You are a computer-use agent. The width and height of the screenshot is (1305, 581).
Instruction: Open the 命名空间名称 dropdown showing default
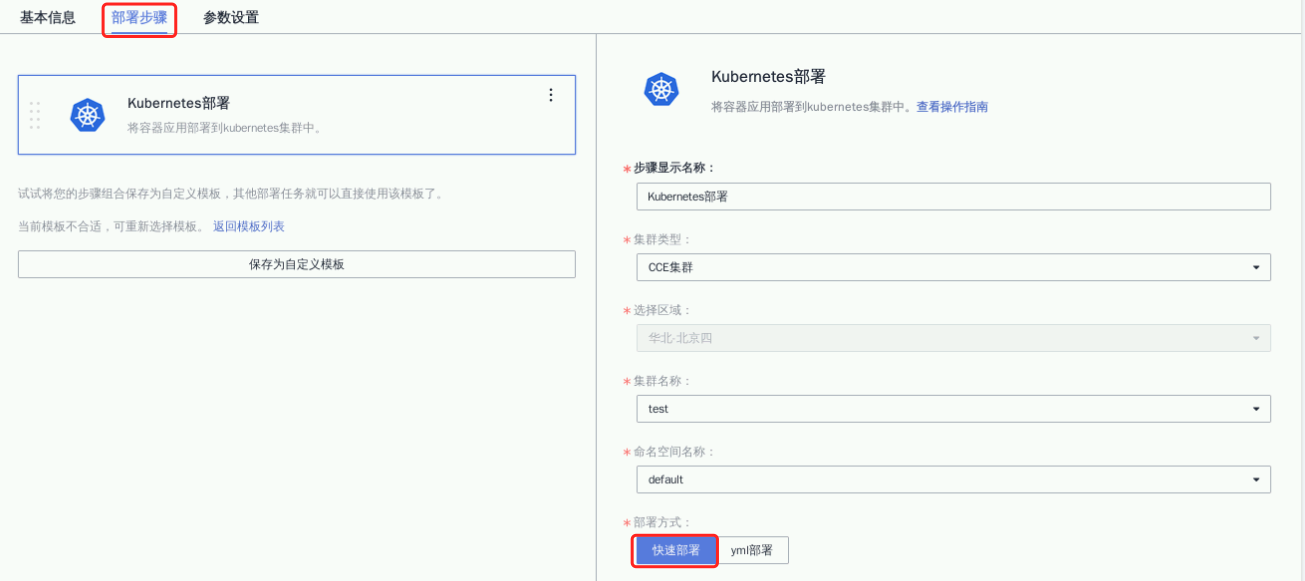[952, 479]
